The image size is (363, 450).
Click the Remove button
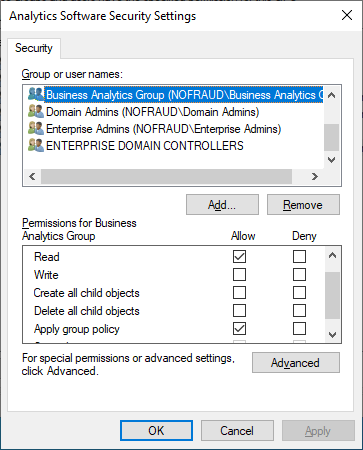click(x=303, y=205)
